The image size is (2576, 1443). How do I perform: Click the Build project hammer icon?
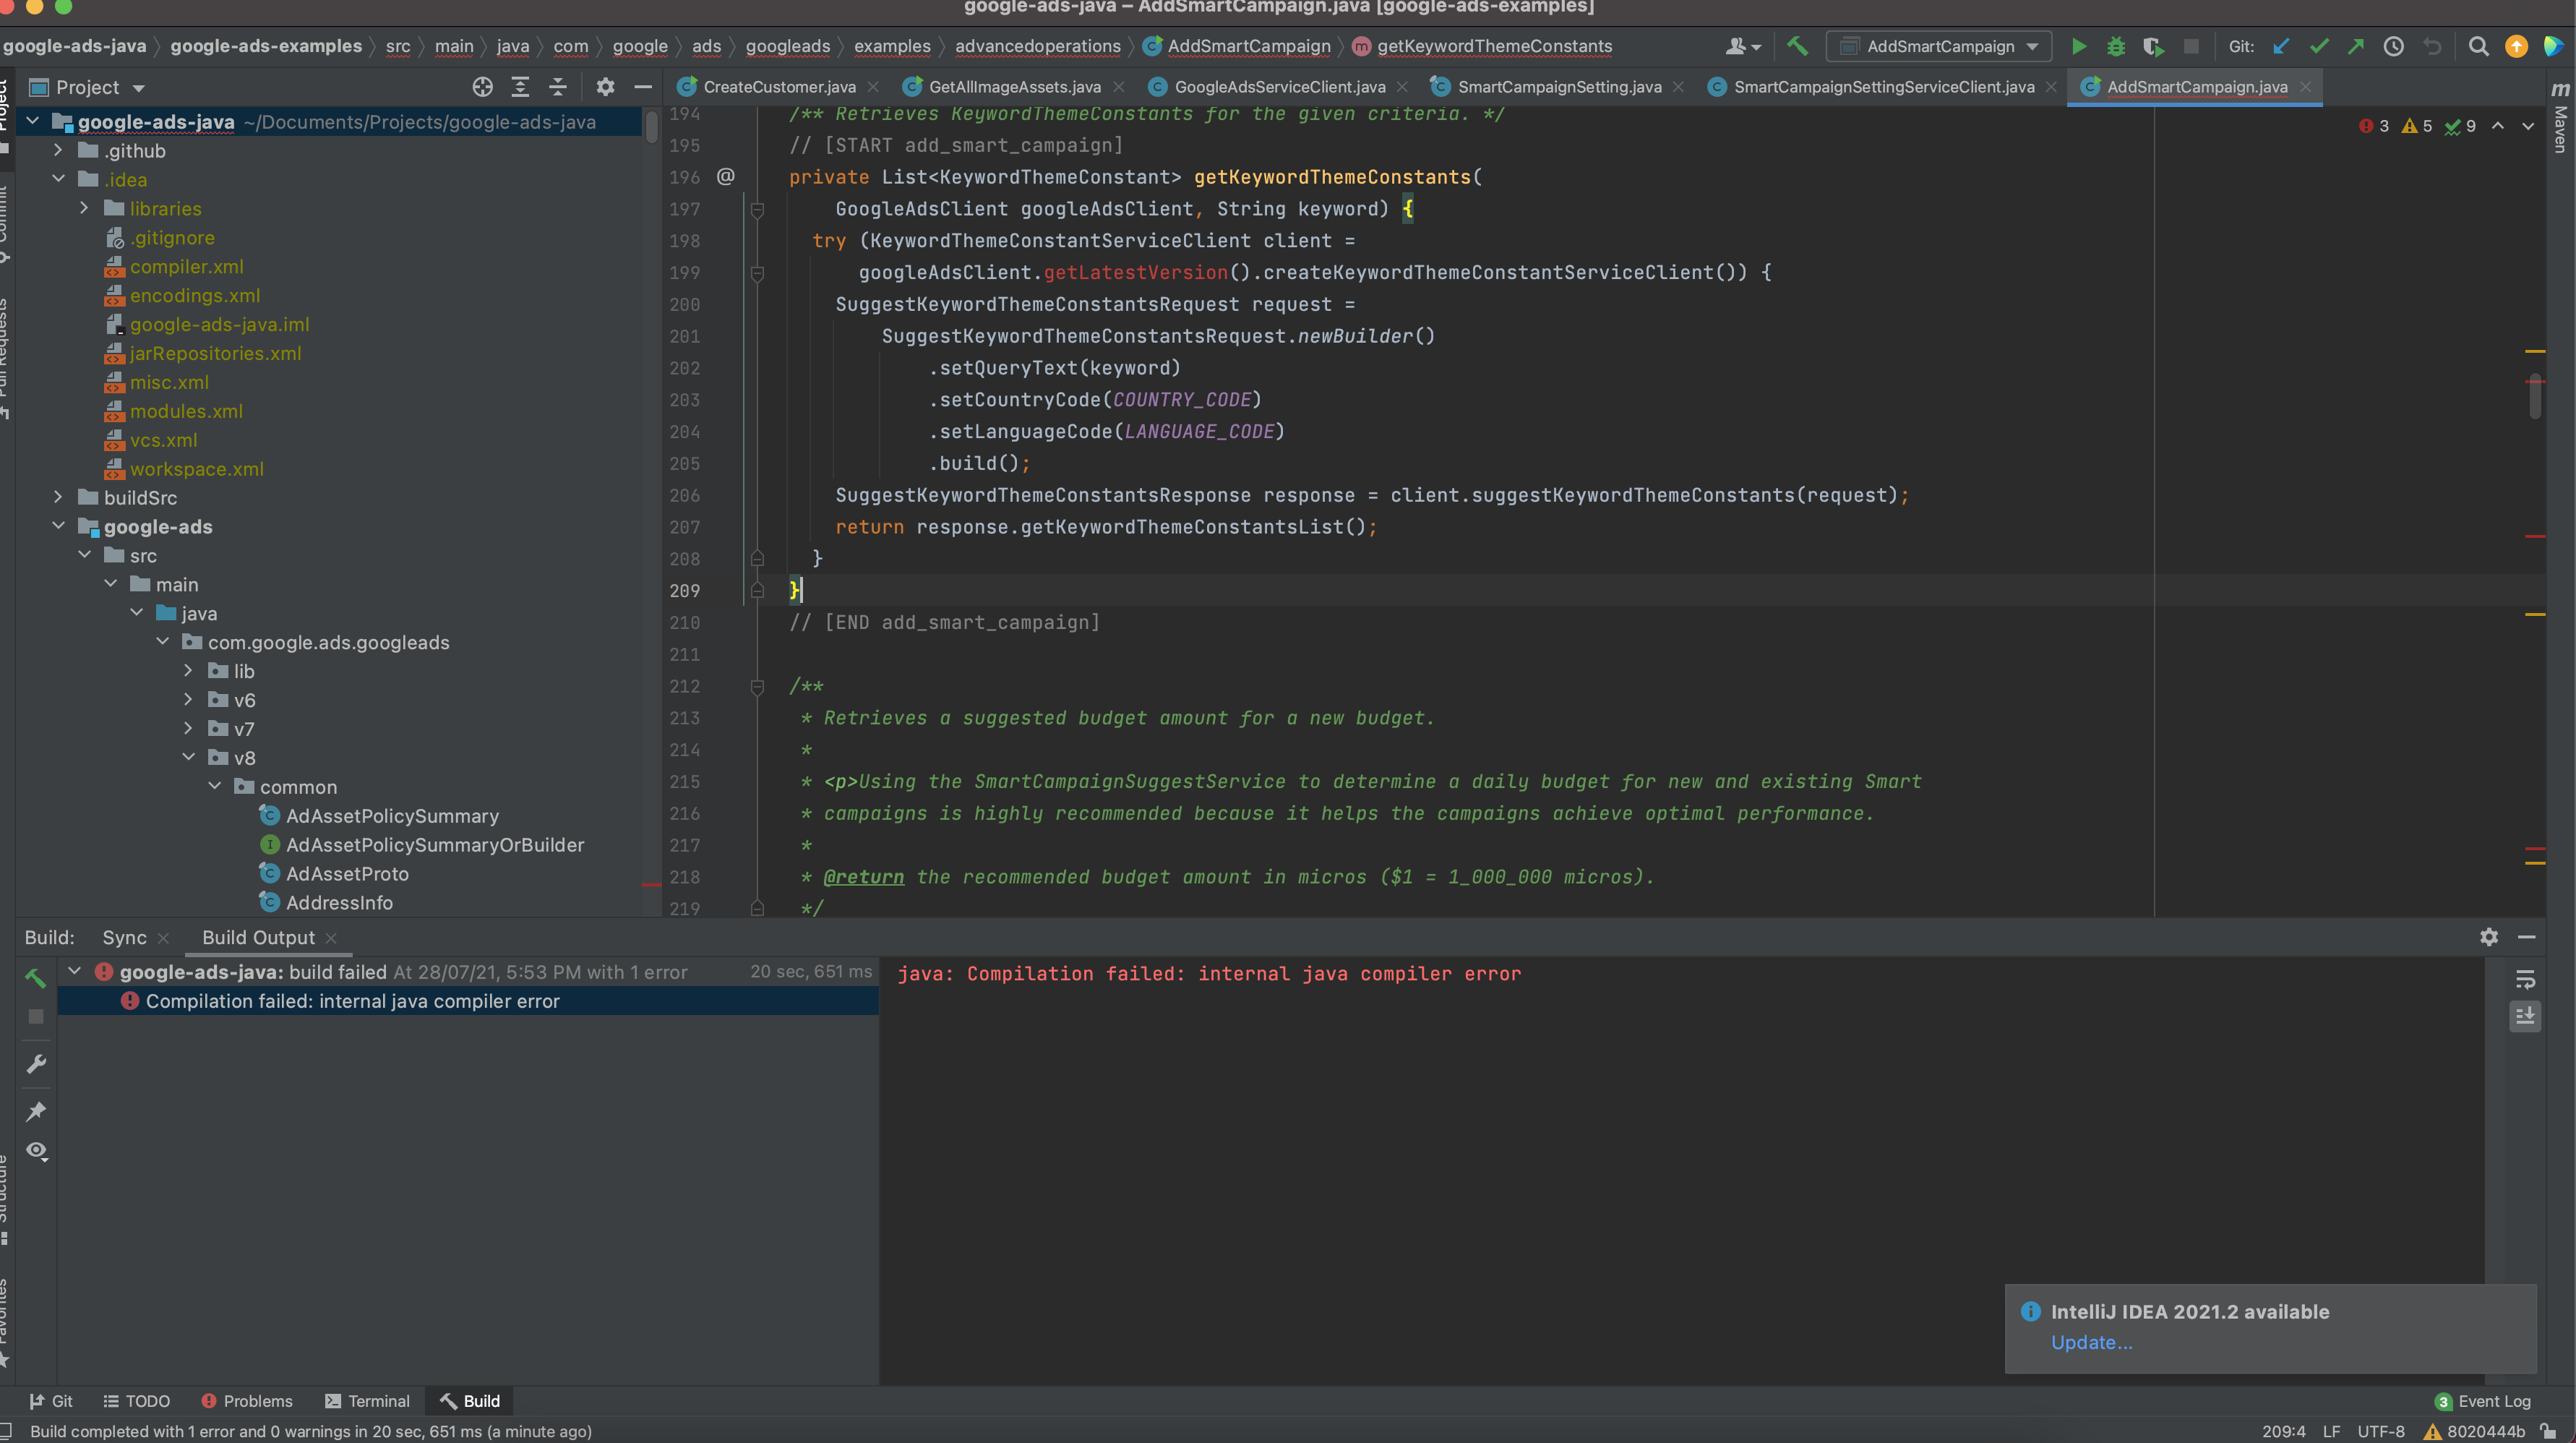[x=1797, y=46]
